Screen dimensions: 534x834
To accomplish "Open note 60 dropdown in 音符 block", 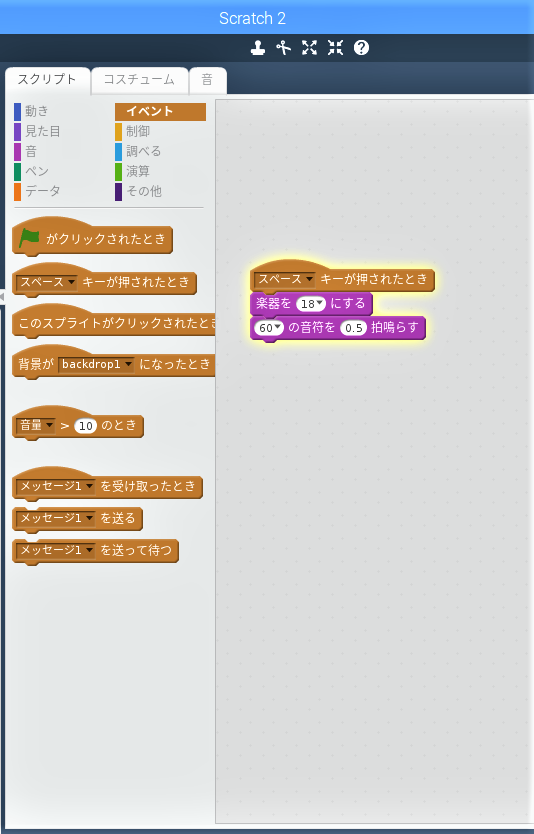I will coord(269,328).
